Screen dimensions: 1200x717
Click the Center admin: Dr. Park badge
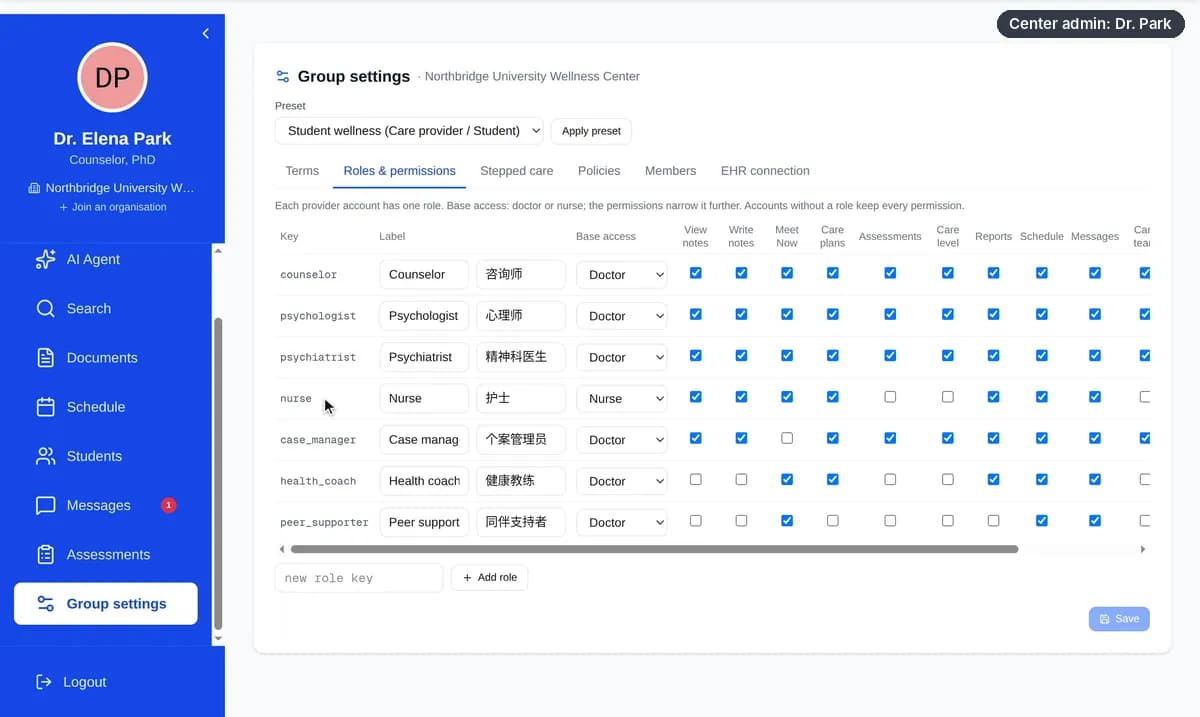pos(1090,24)
